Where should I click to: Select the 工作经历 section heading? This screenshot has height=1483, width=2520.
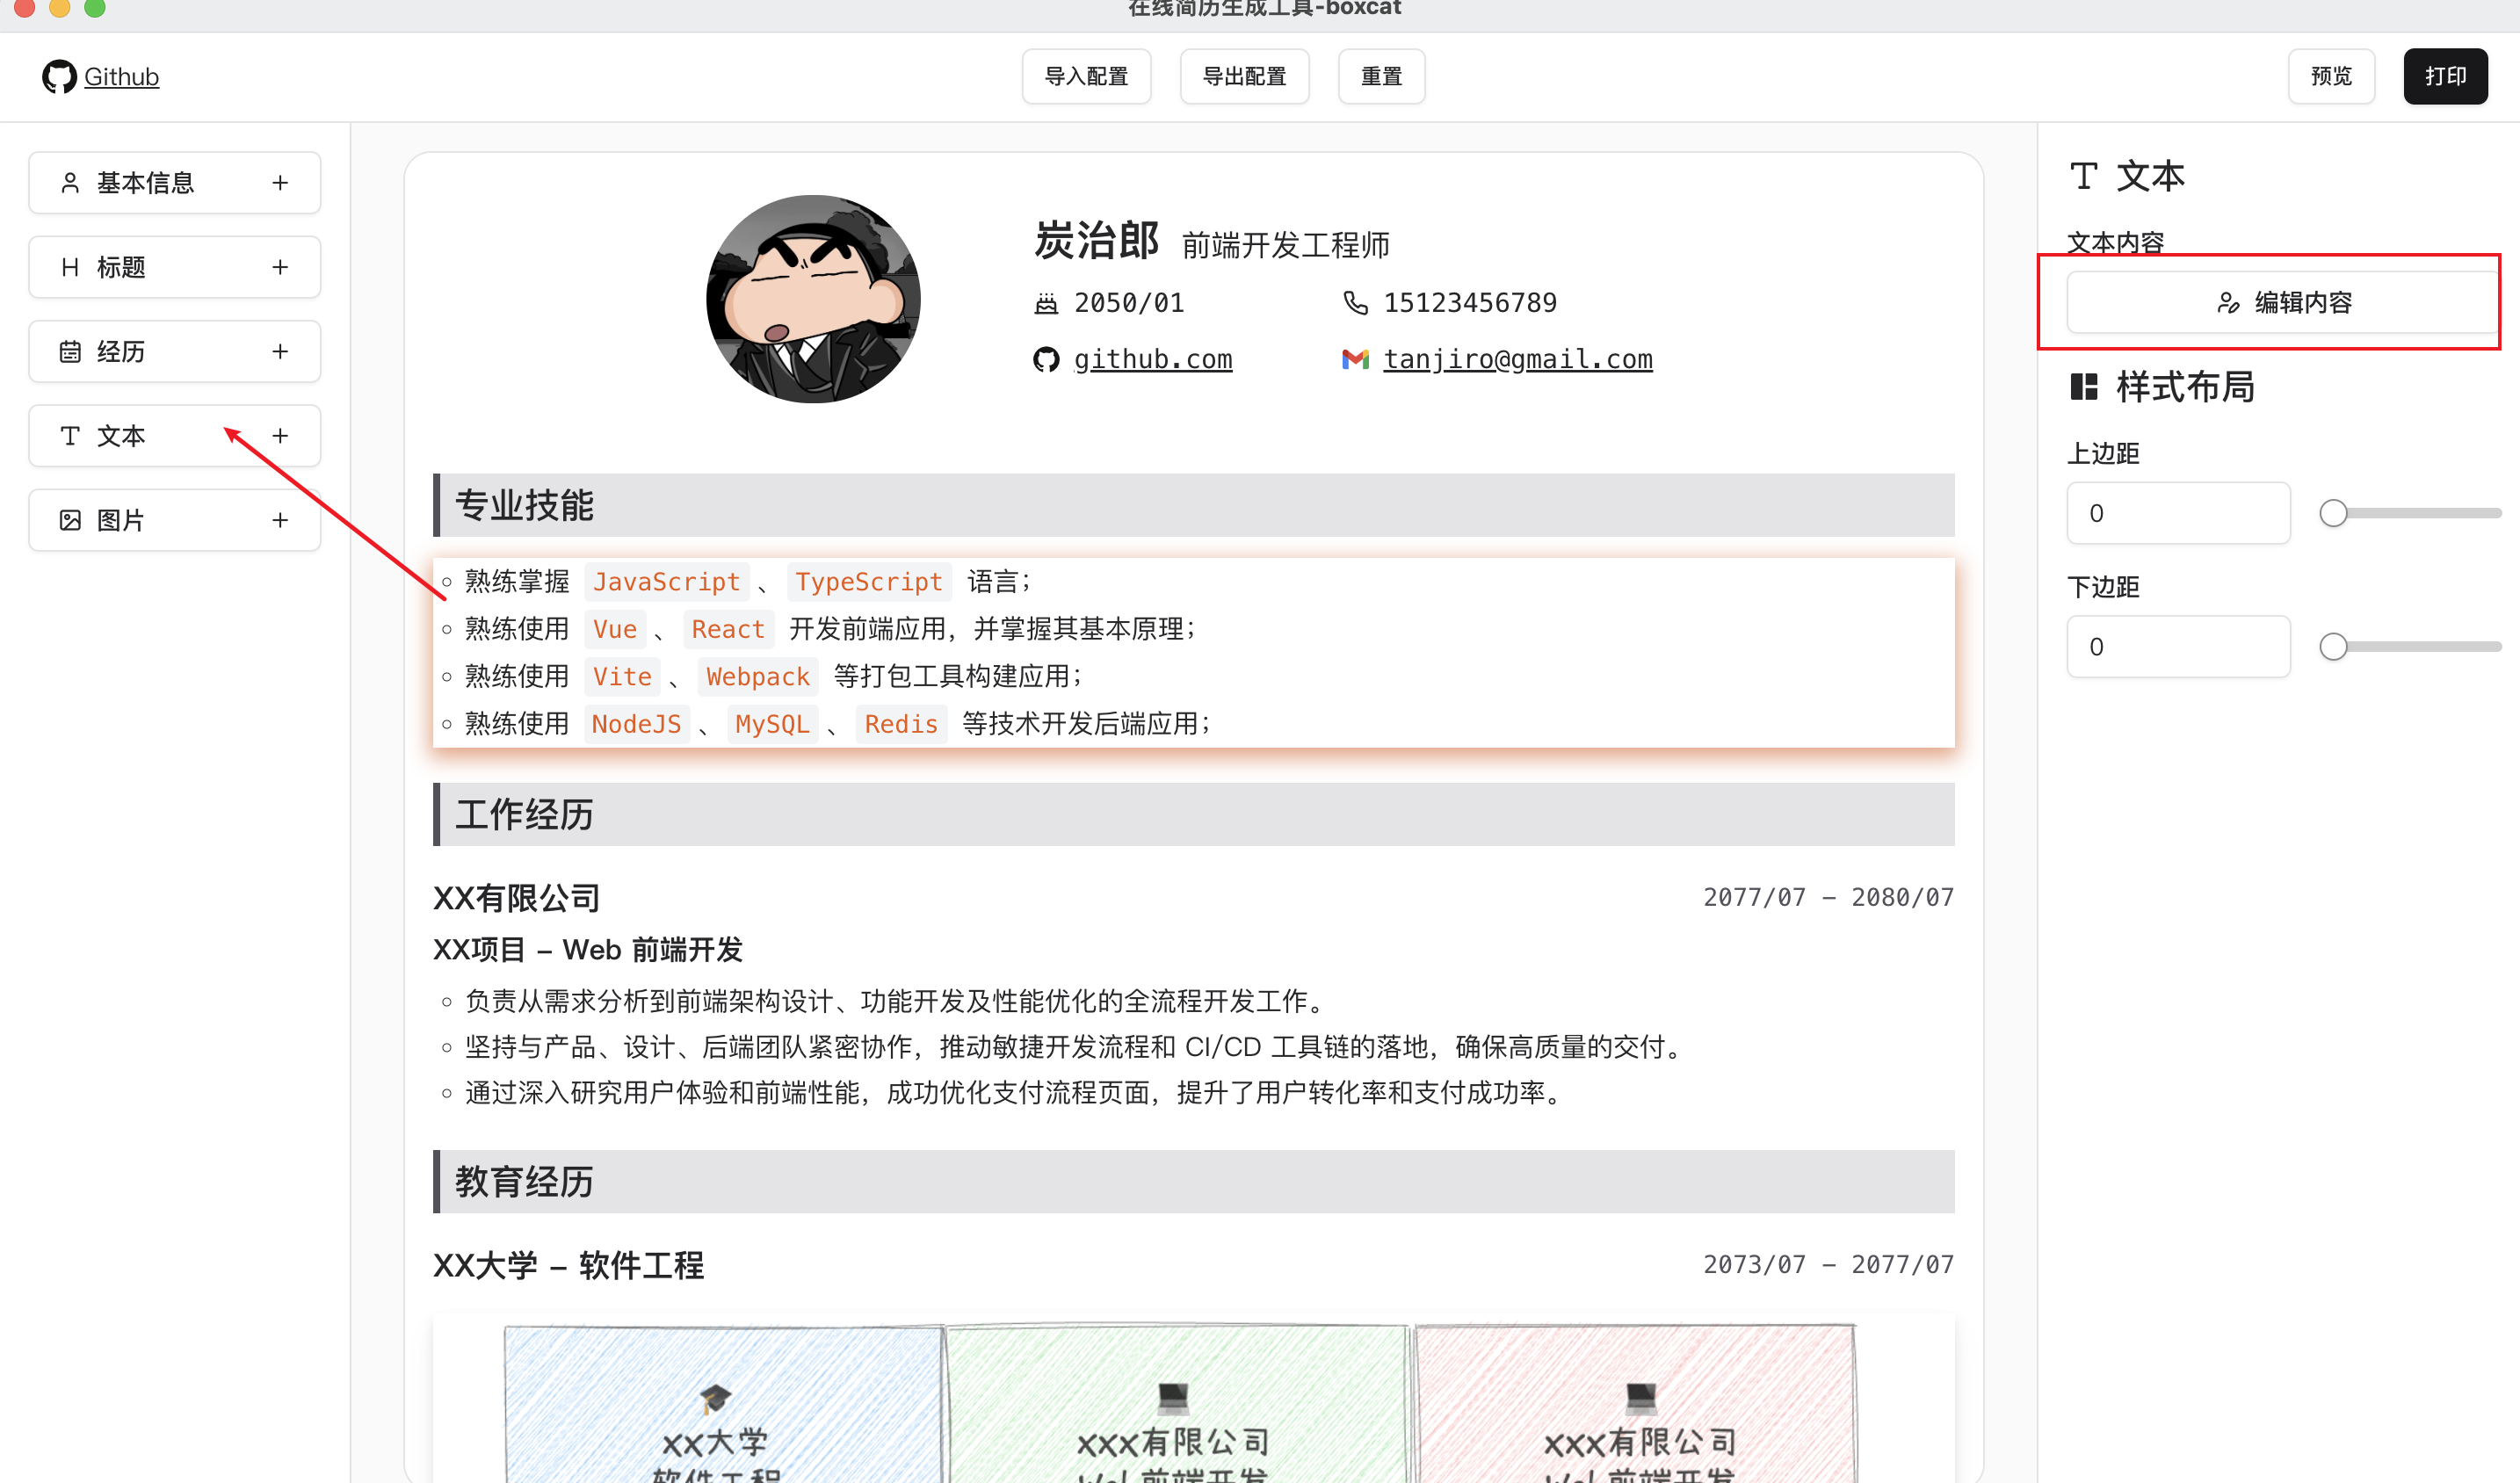524,815
